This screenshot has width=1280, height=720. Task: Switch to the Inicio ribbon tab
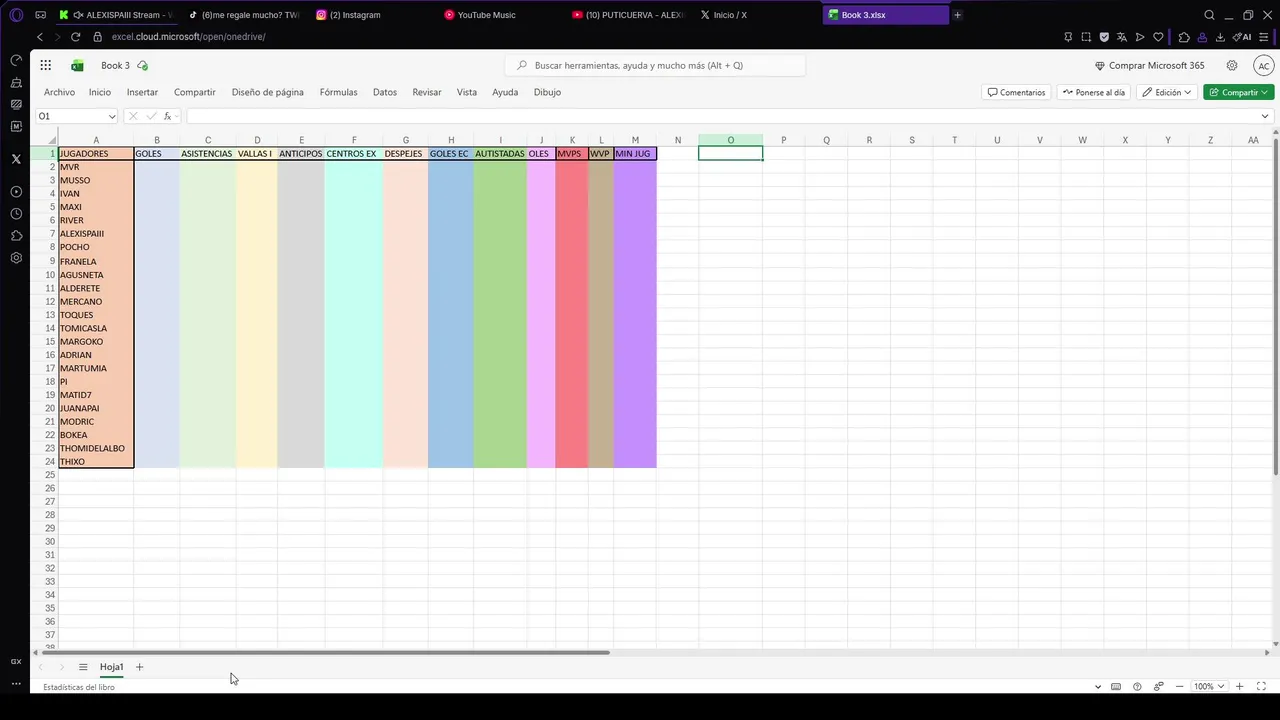coord(100,92)
